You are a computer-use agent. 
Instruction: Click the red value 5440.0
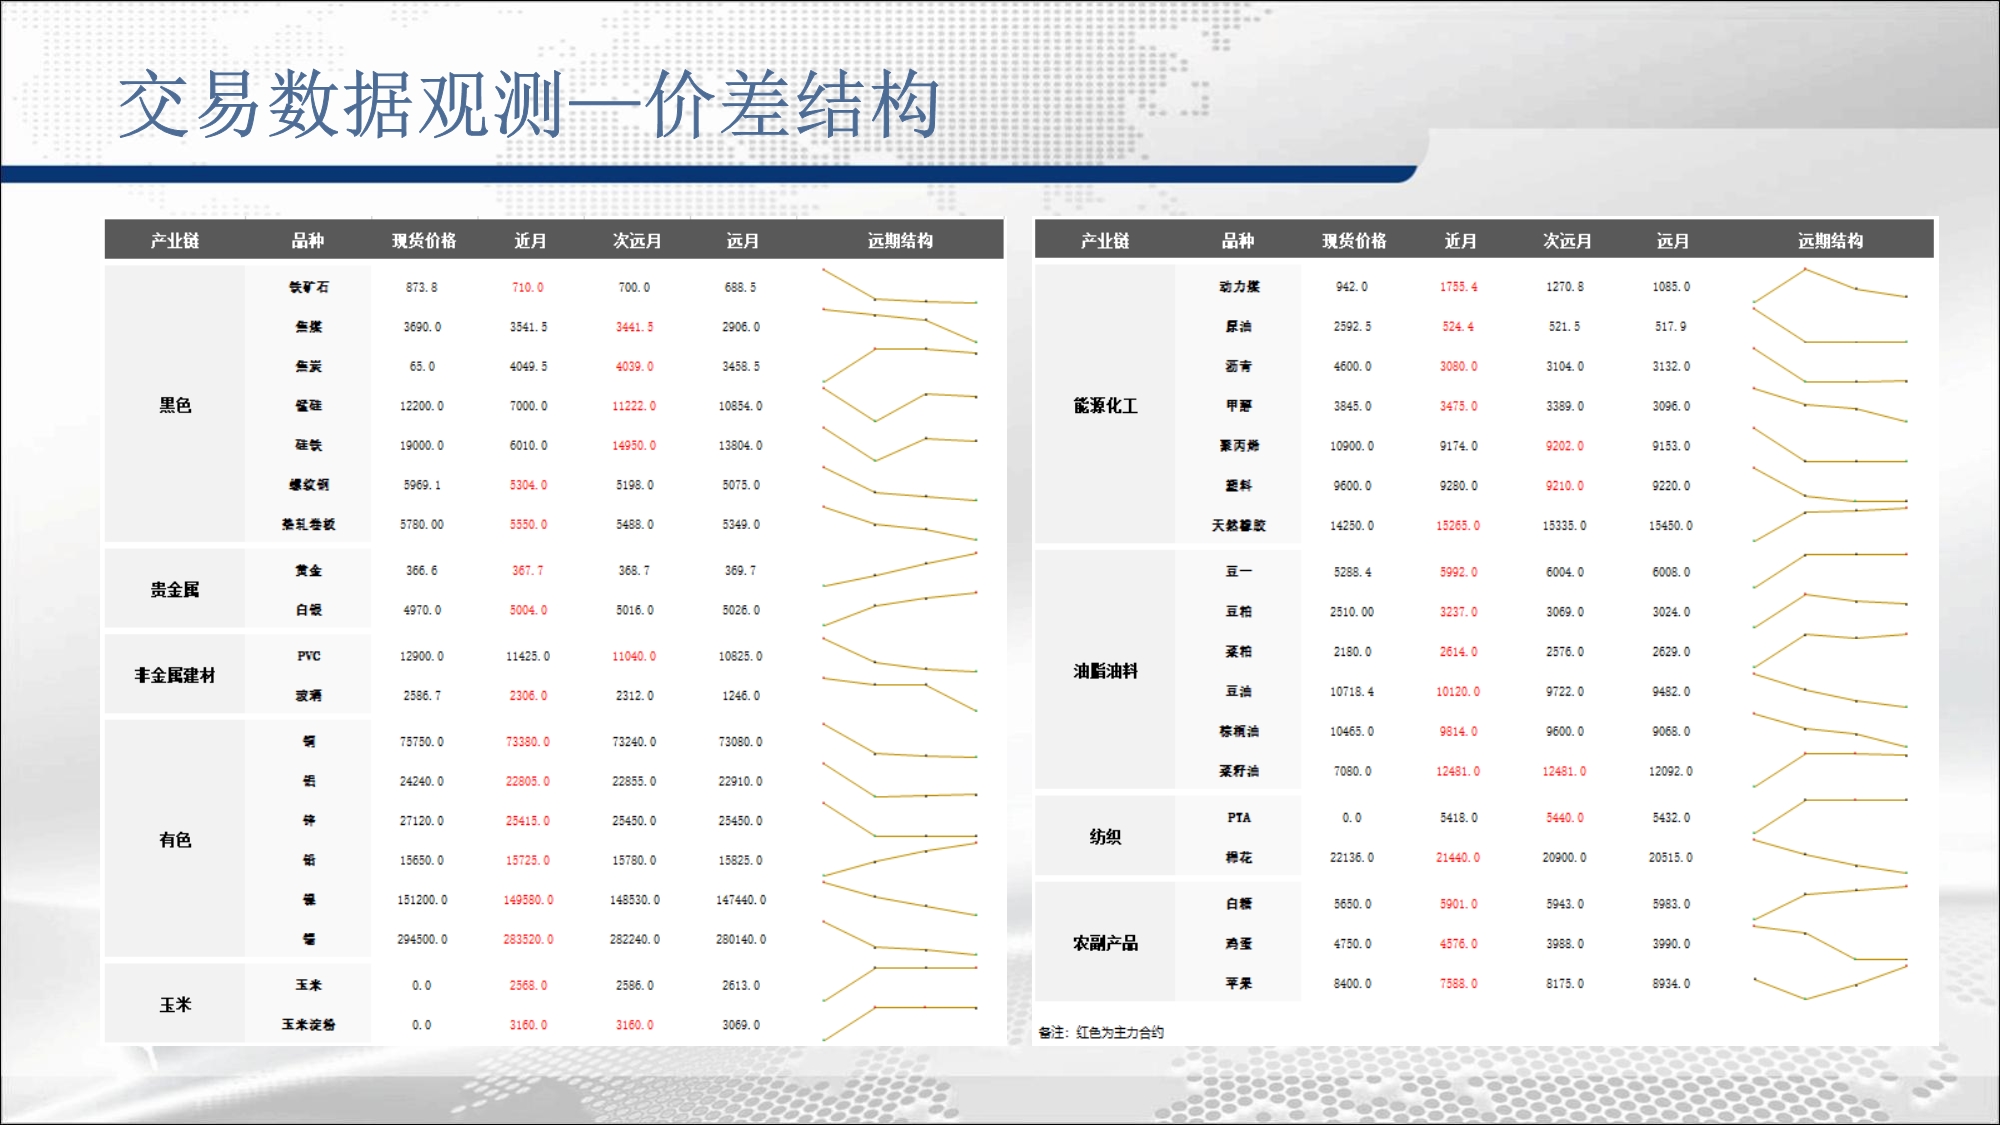(x=1565, y=818)
